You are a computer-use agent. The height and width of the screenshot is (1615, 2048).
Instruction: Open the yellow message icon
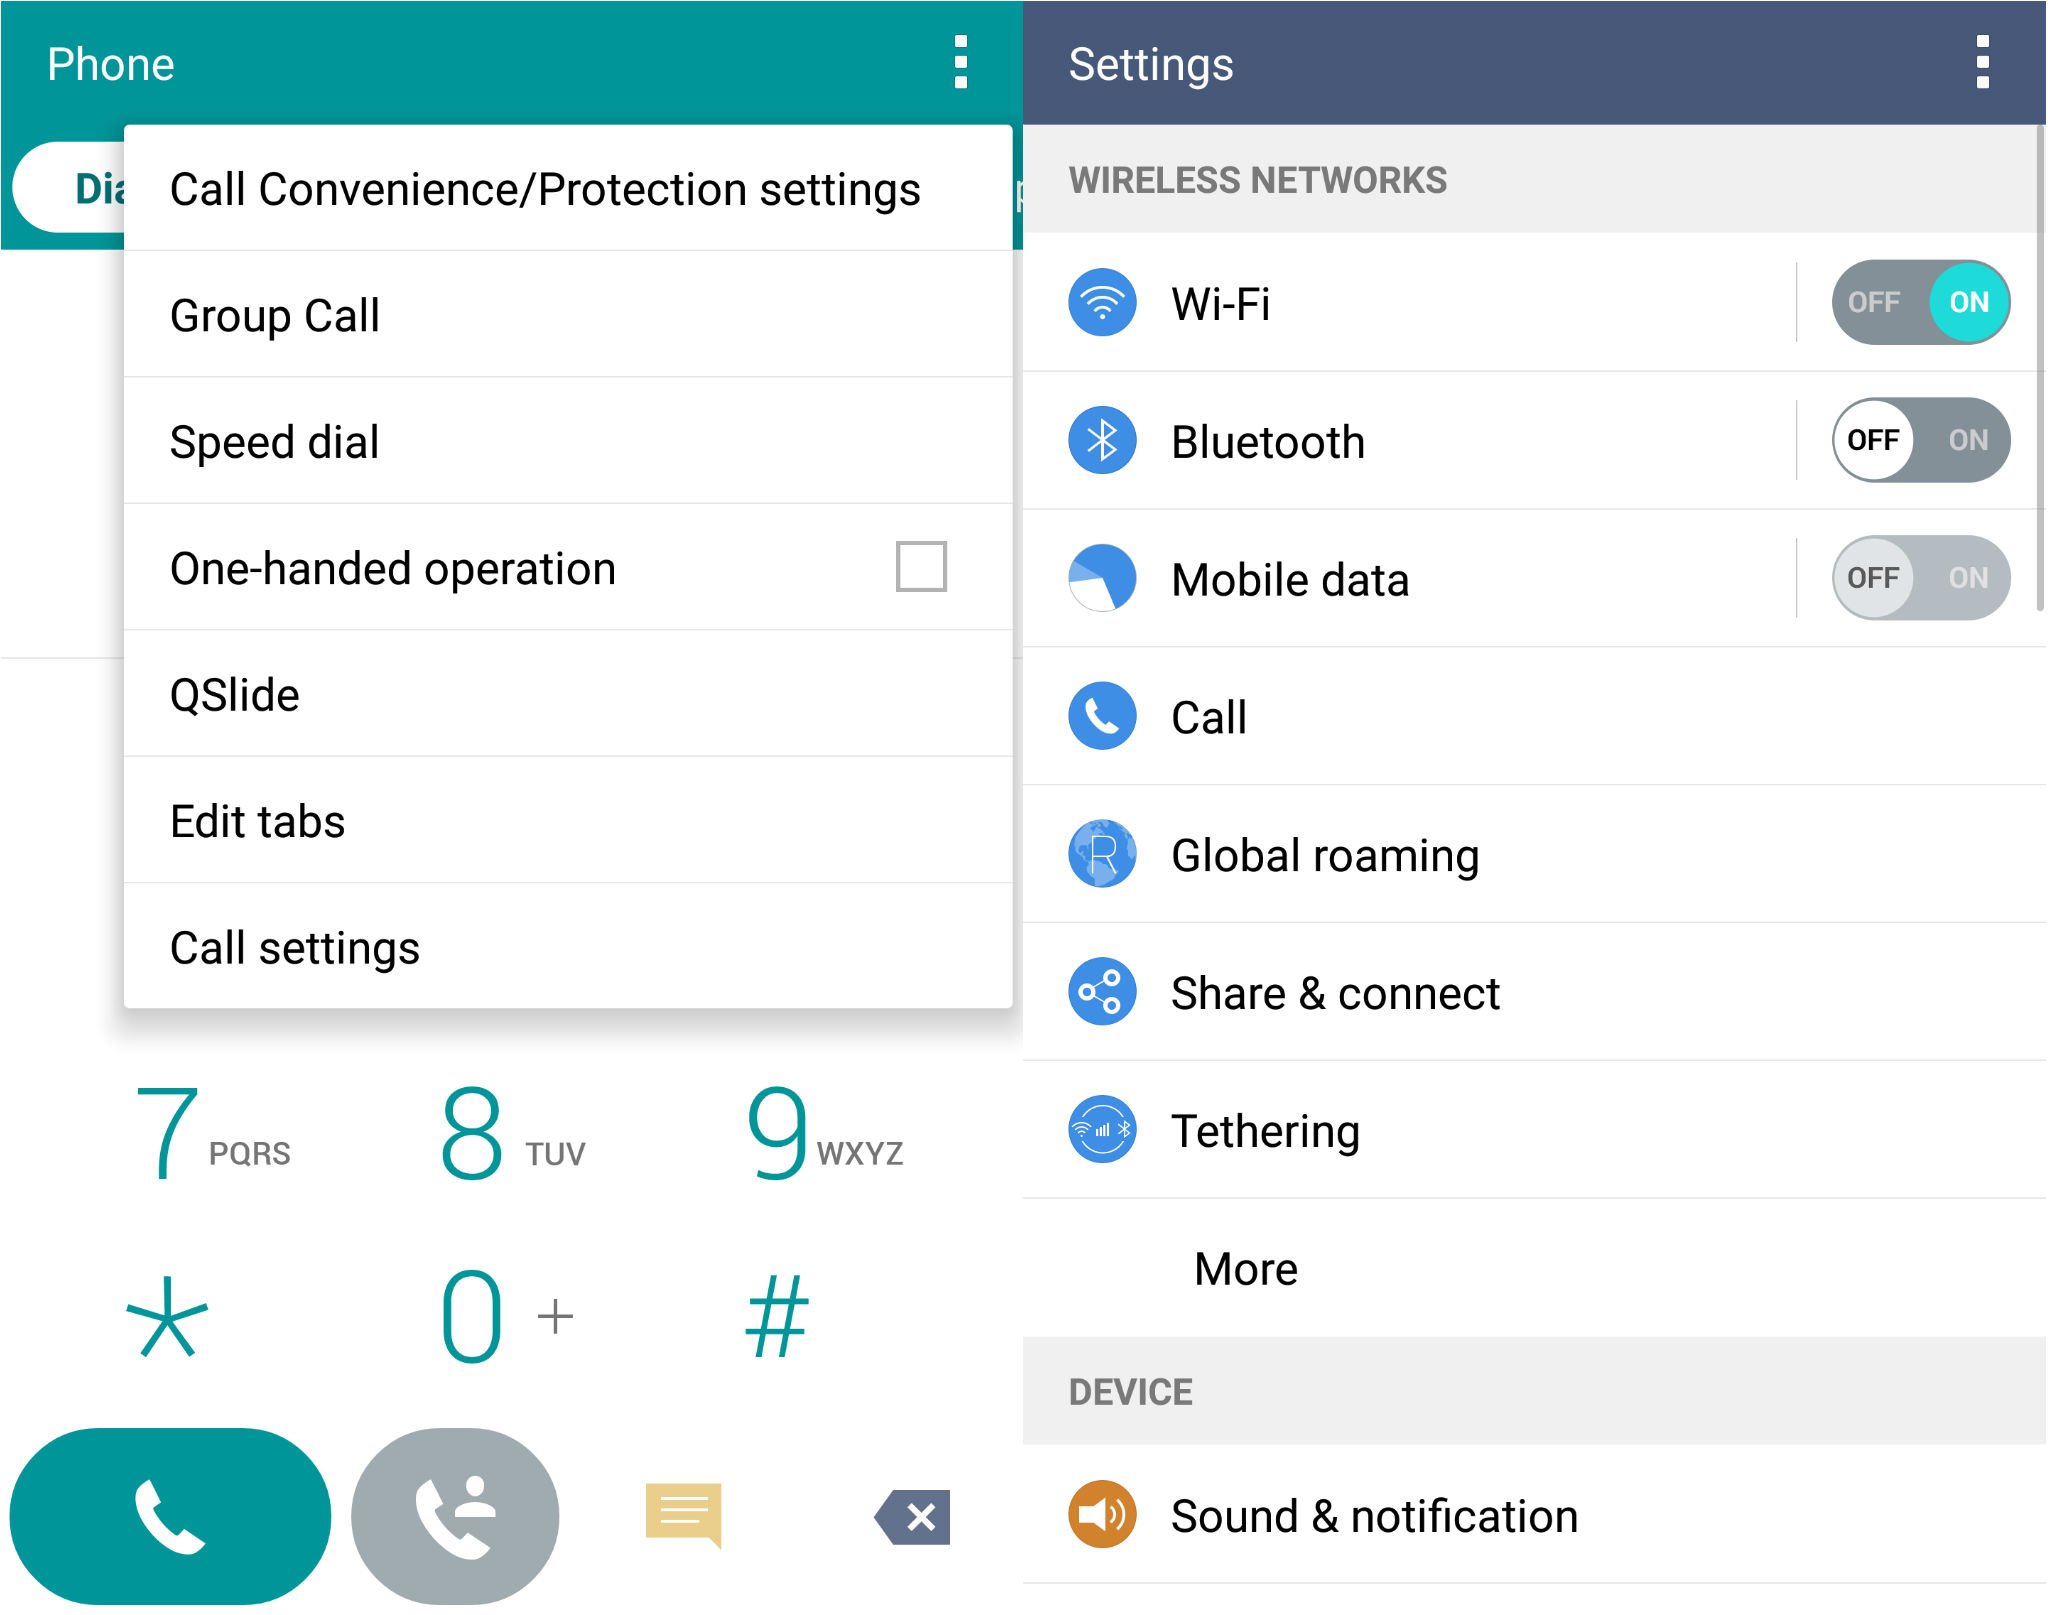point(684,1515)
